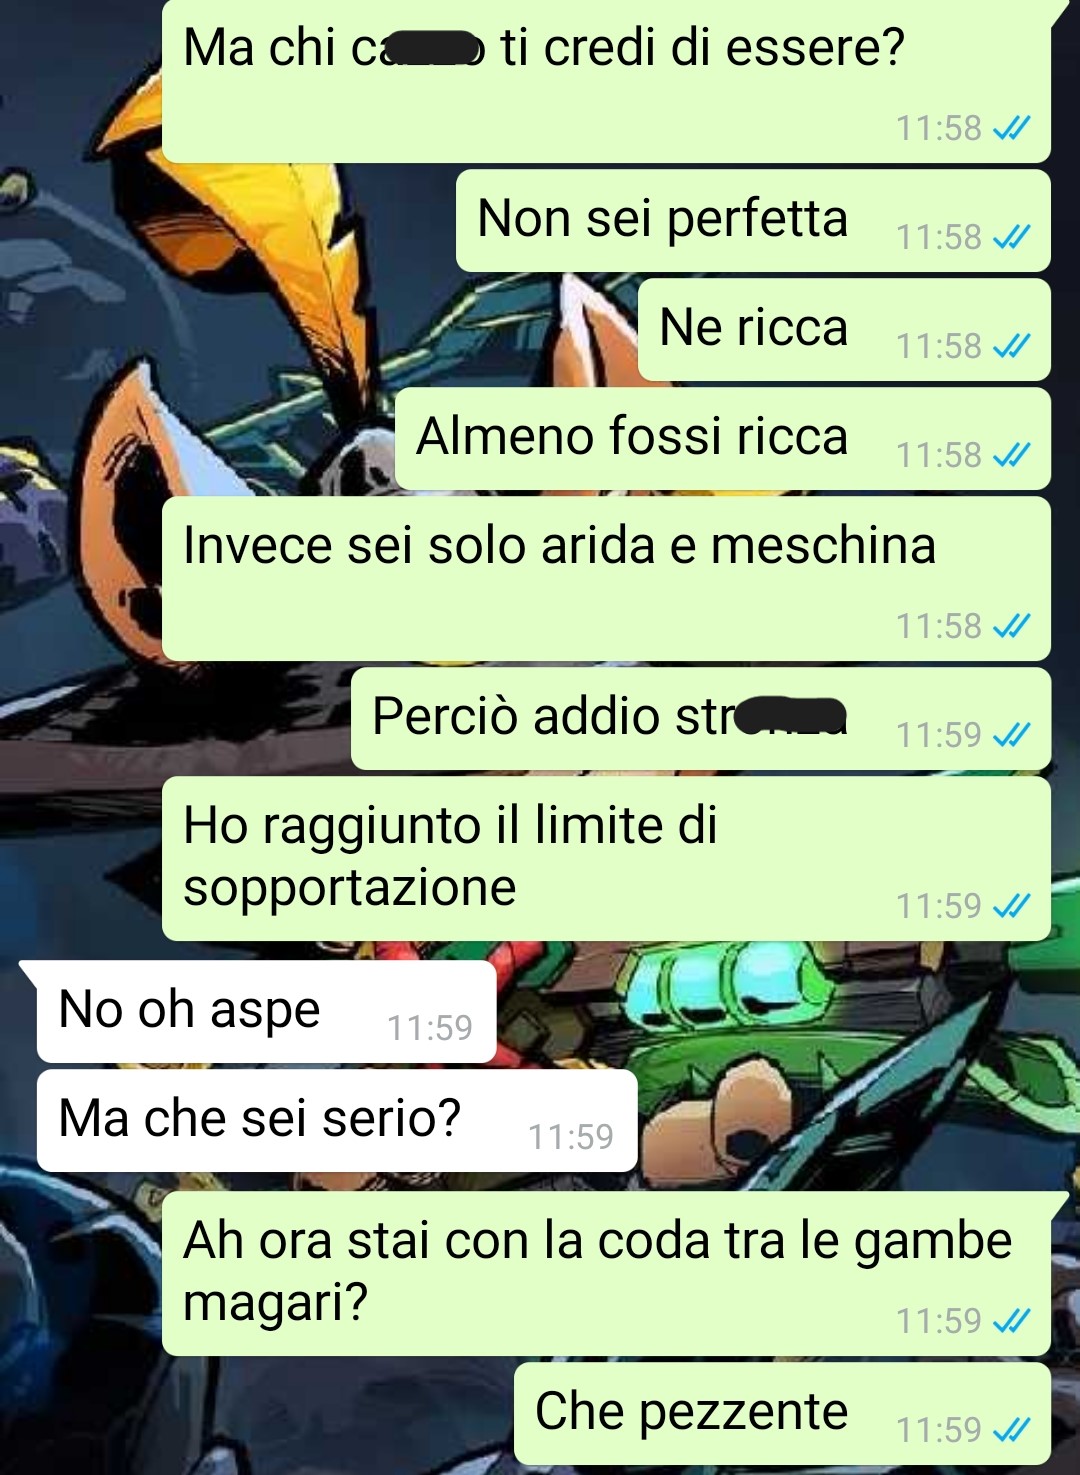Click the 11:59 timestamp on 'No oh aspe'
Viewport: 1080px width, 1475px height.
[430, 1028]
